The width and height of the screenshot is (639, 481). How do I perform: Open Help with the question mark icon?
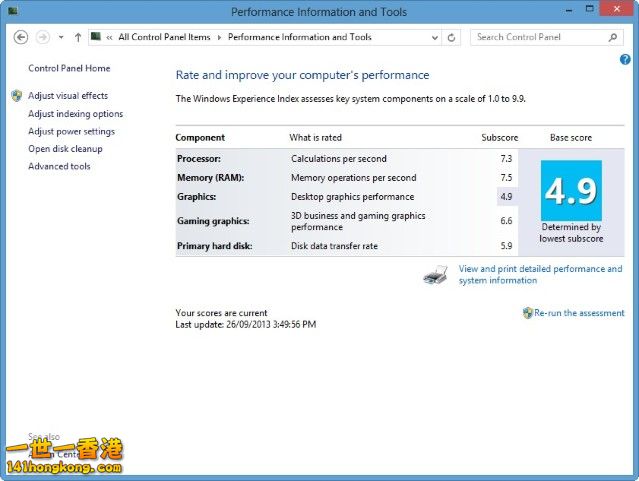click(x=625, y=60)
